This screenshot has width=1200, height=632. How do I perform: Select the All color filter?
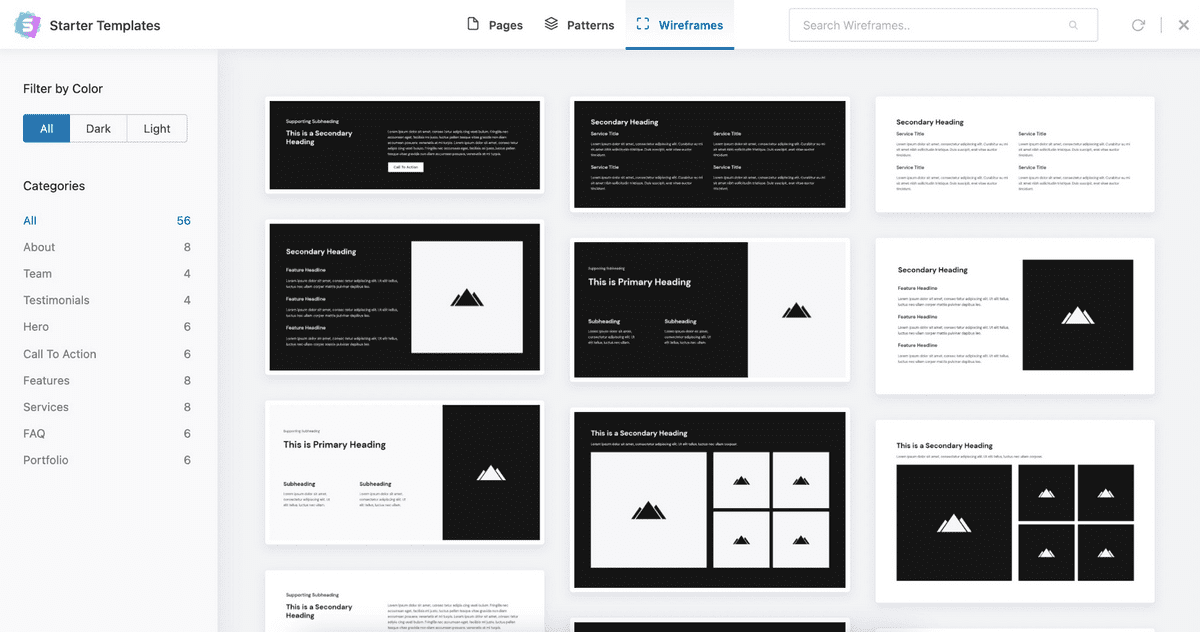(x=45, y=128)
